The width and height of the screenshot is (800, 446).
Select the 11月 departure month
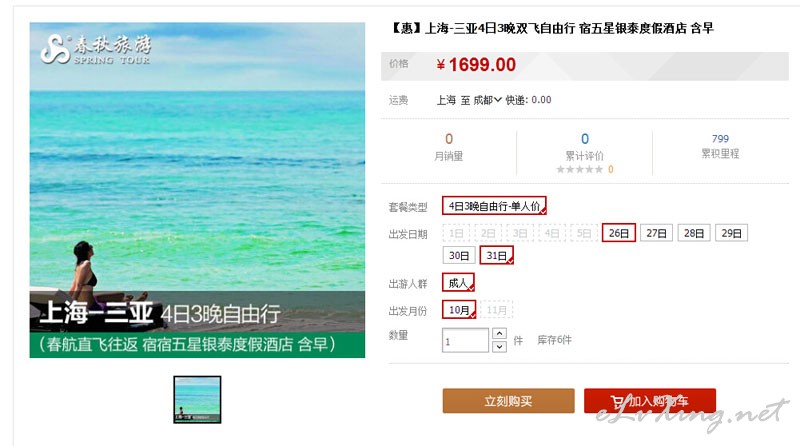pos(496,310)
